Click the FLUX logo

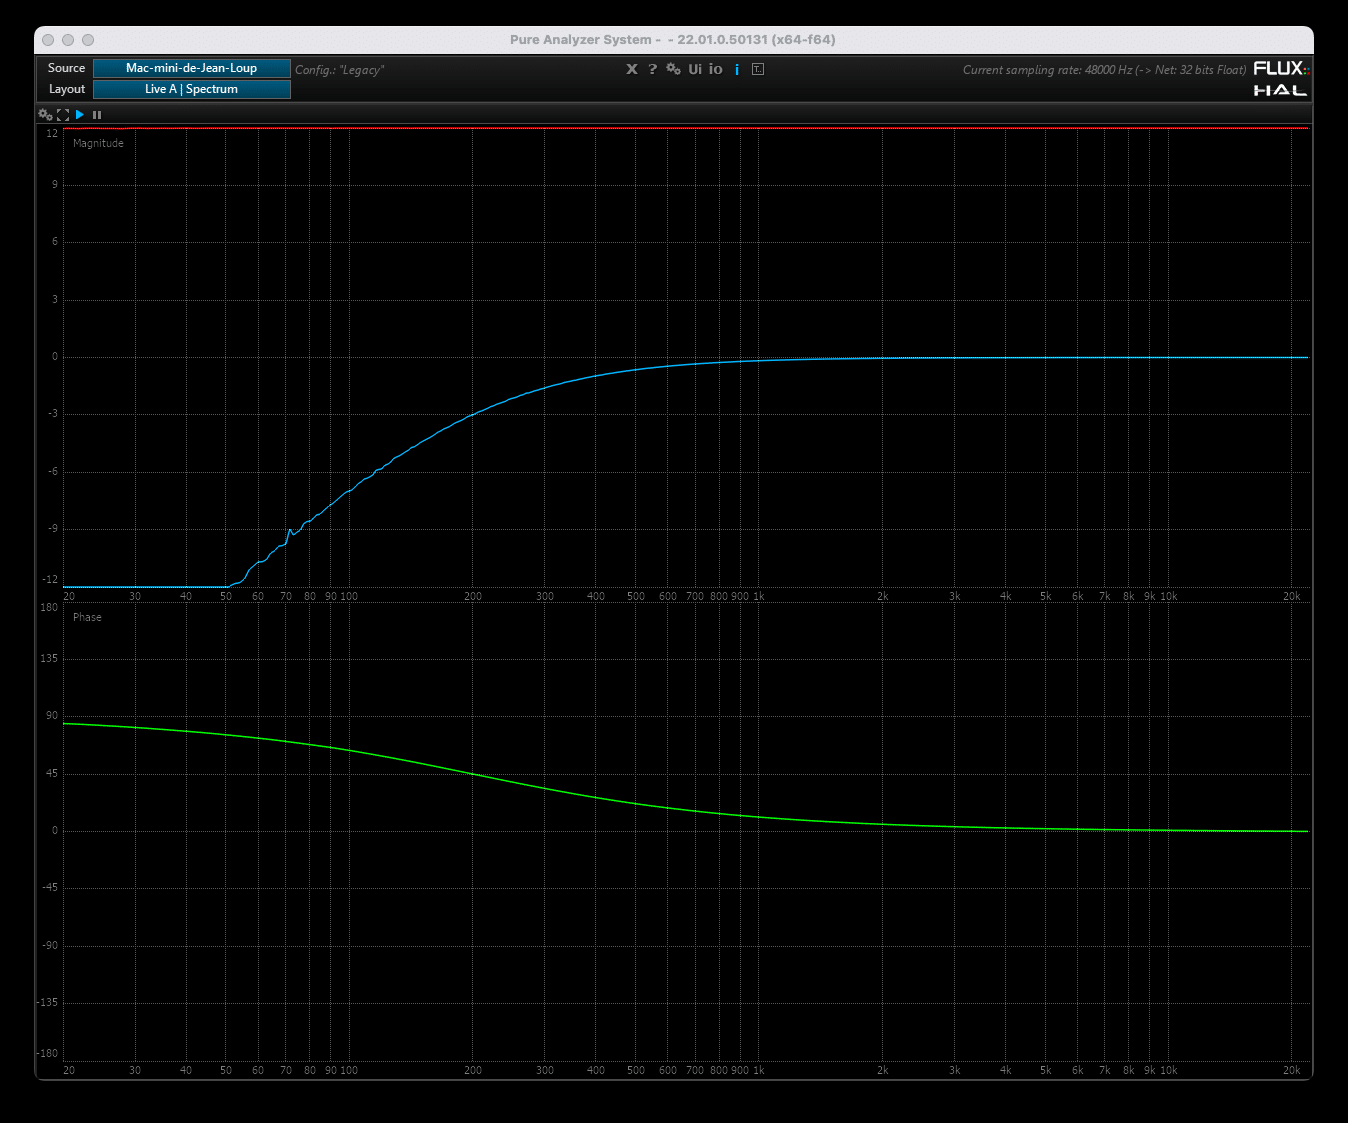[1280, 68]
